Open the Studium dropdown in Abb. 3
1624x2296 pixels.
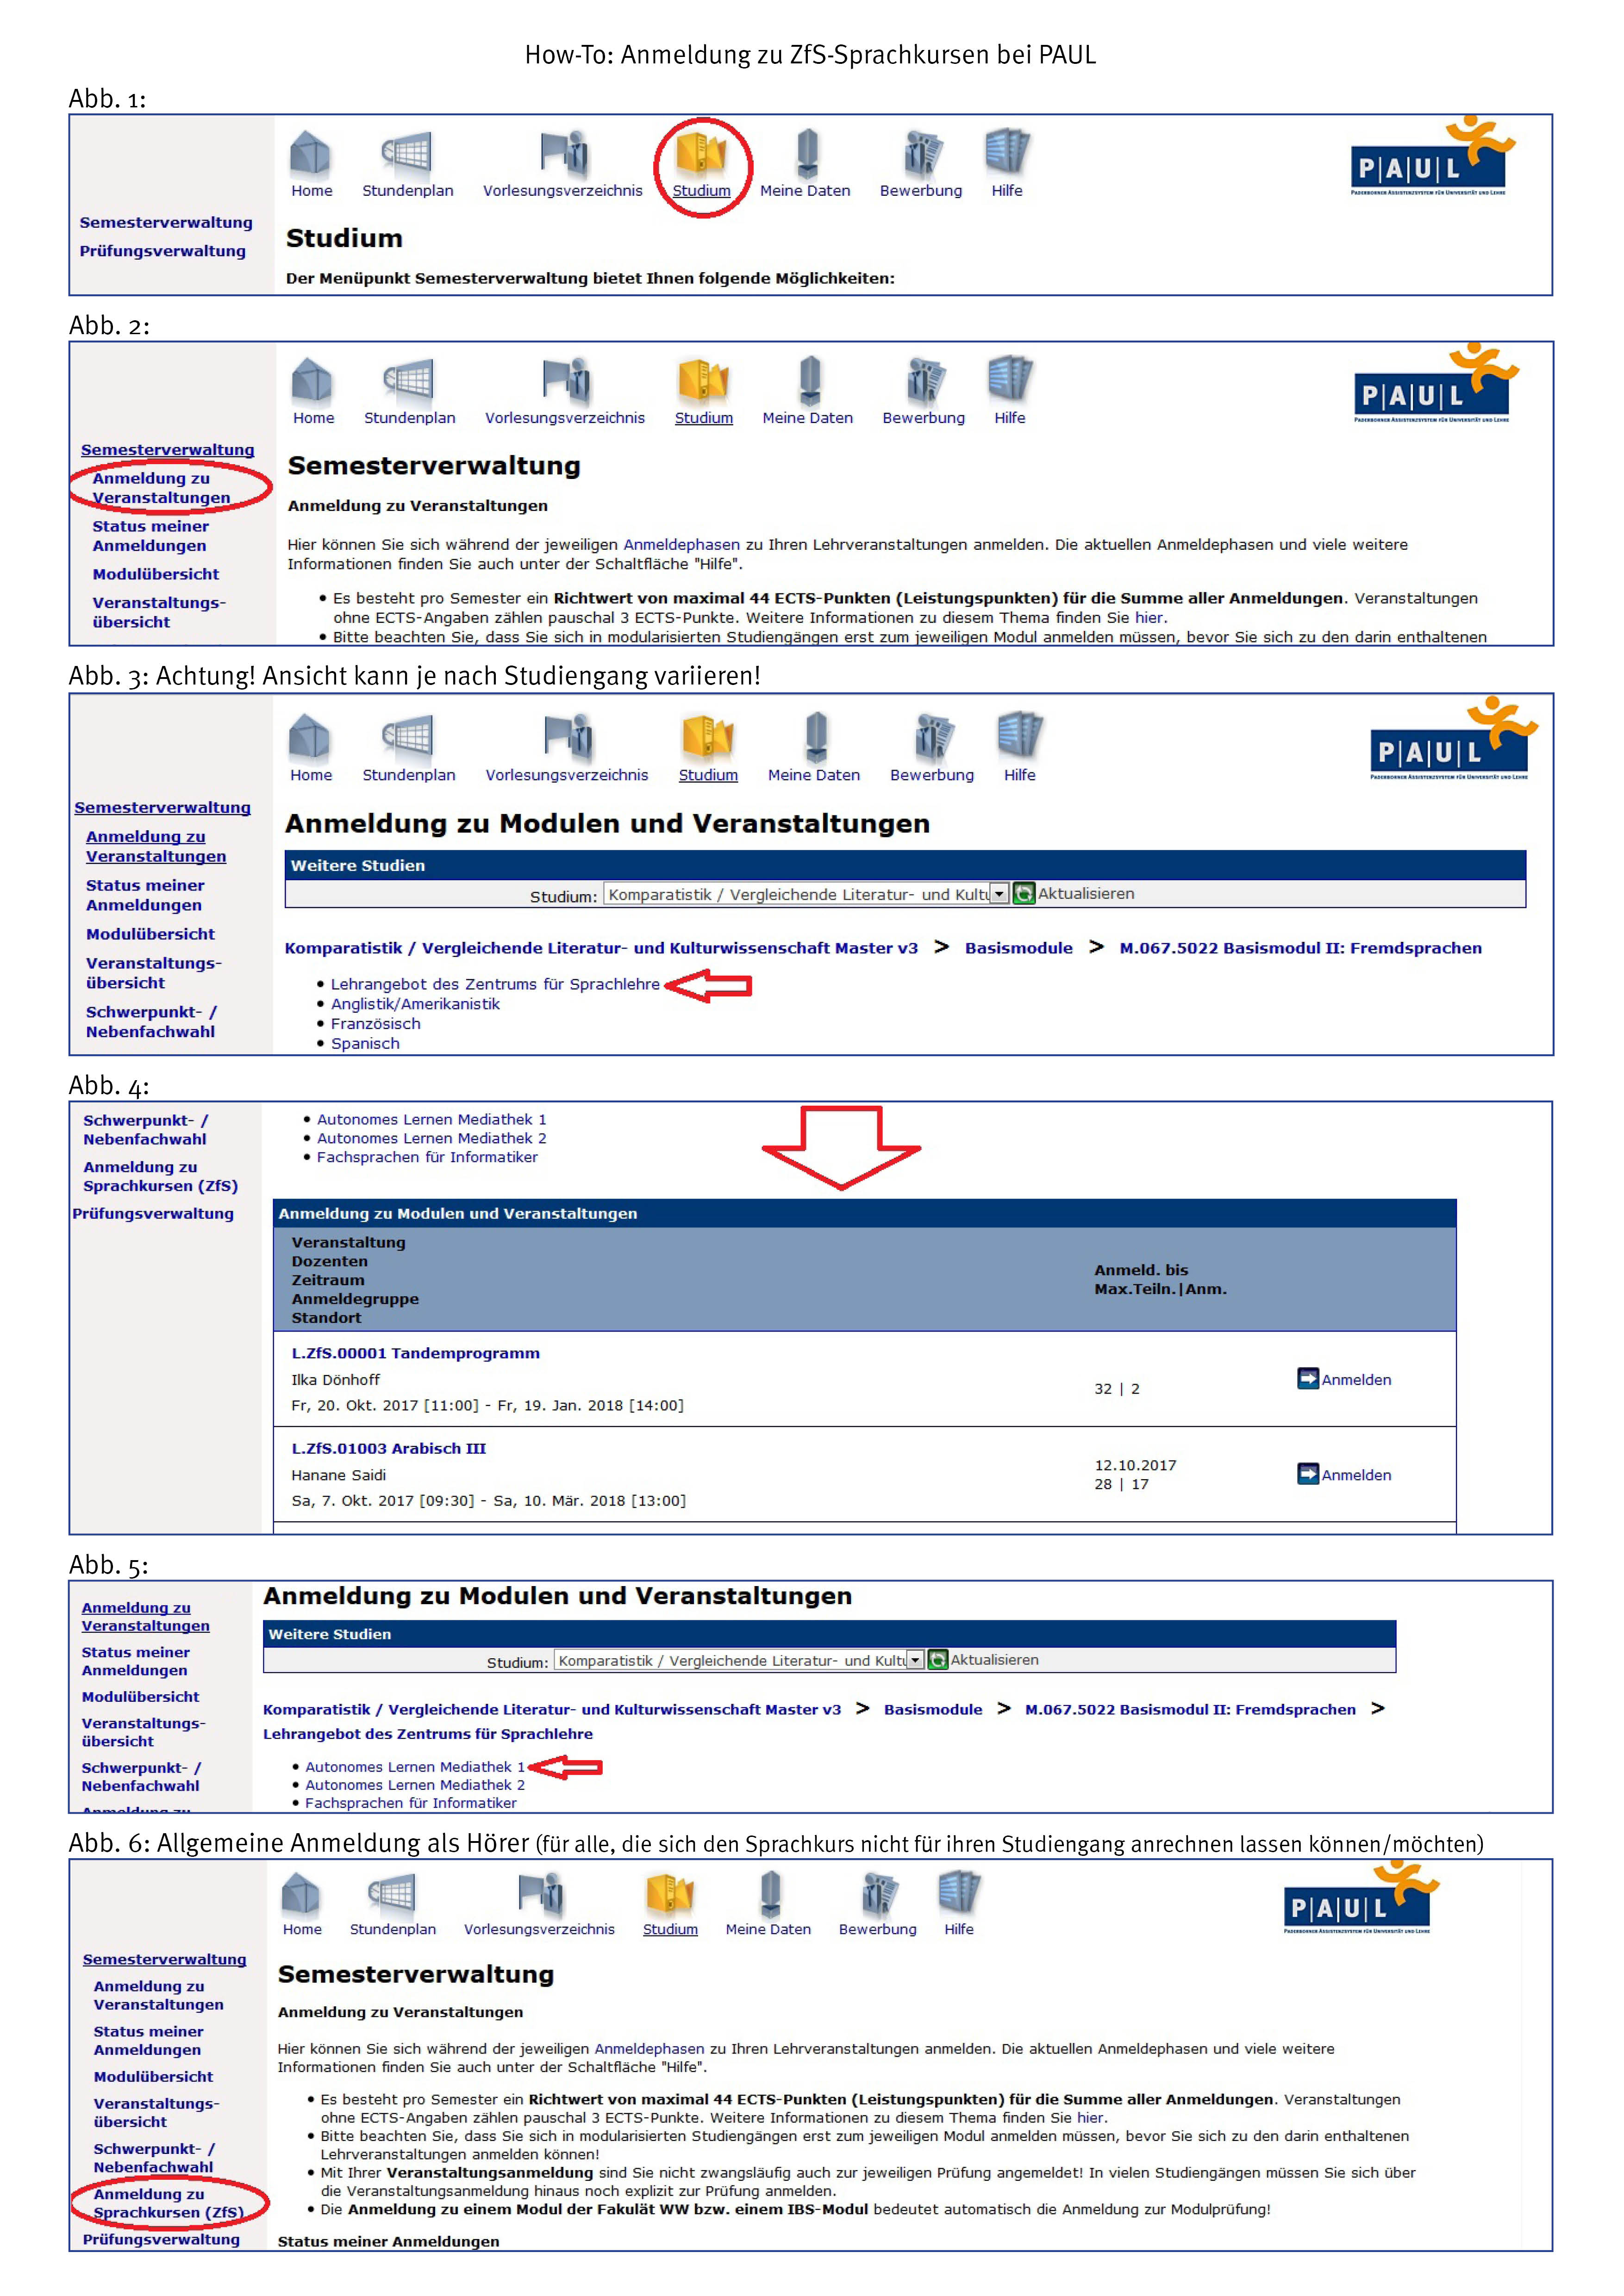(x=999, y=894)
